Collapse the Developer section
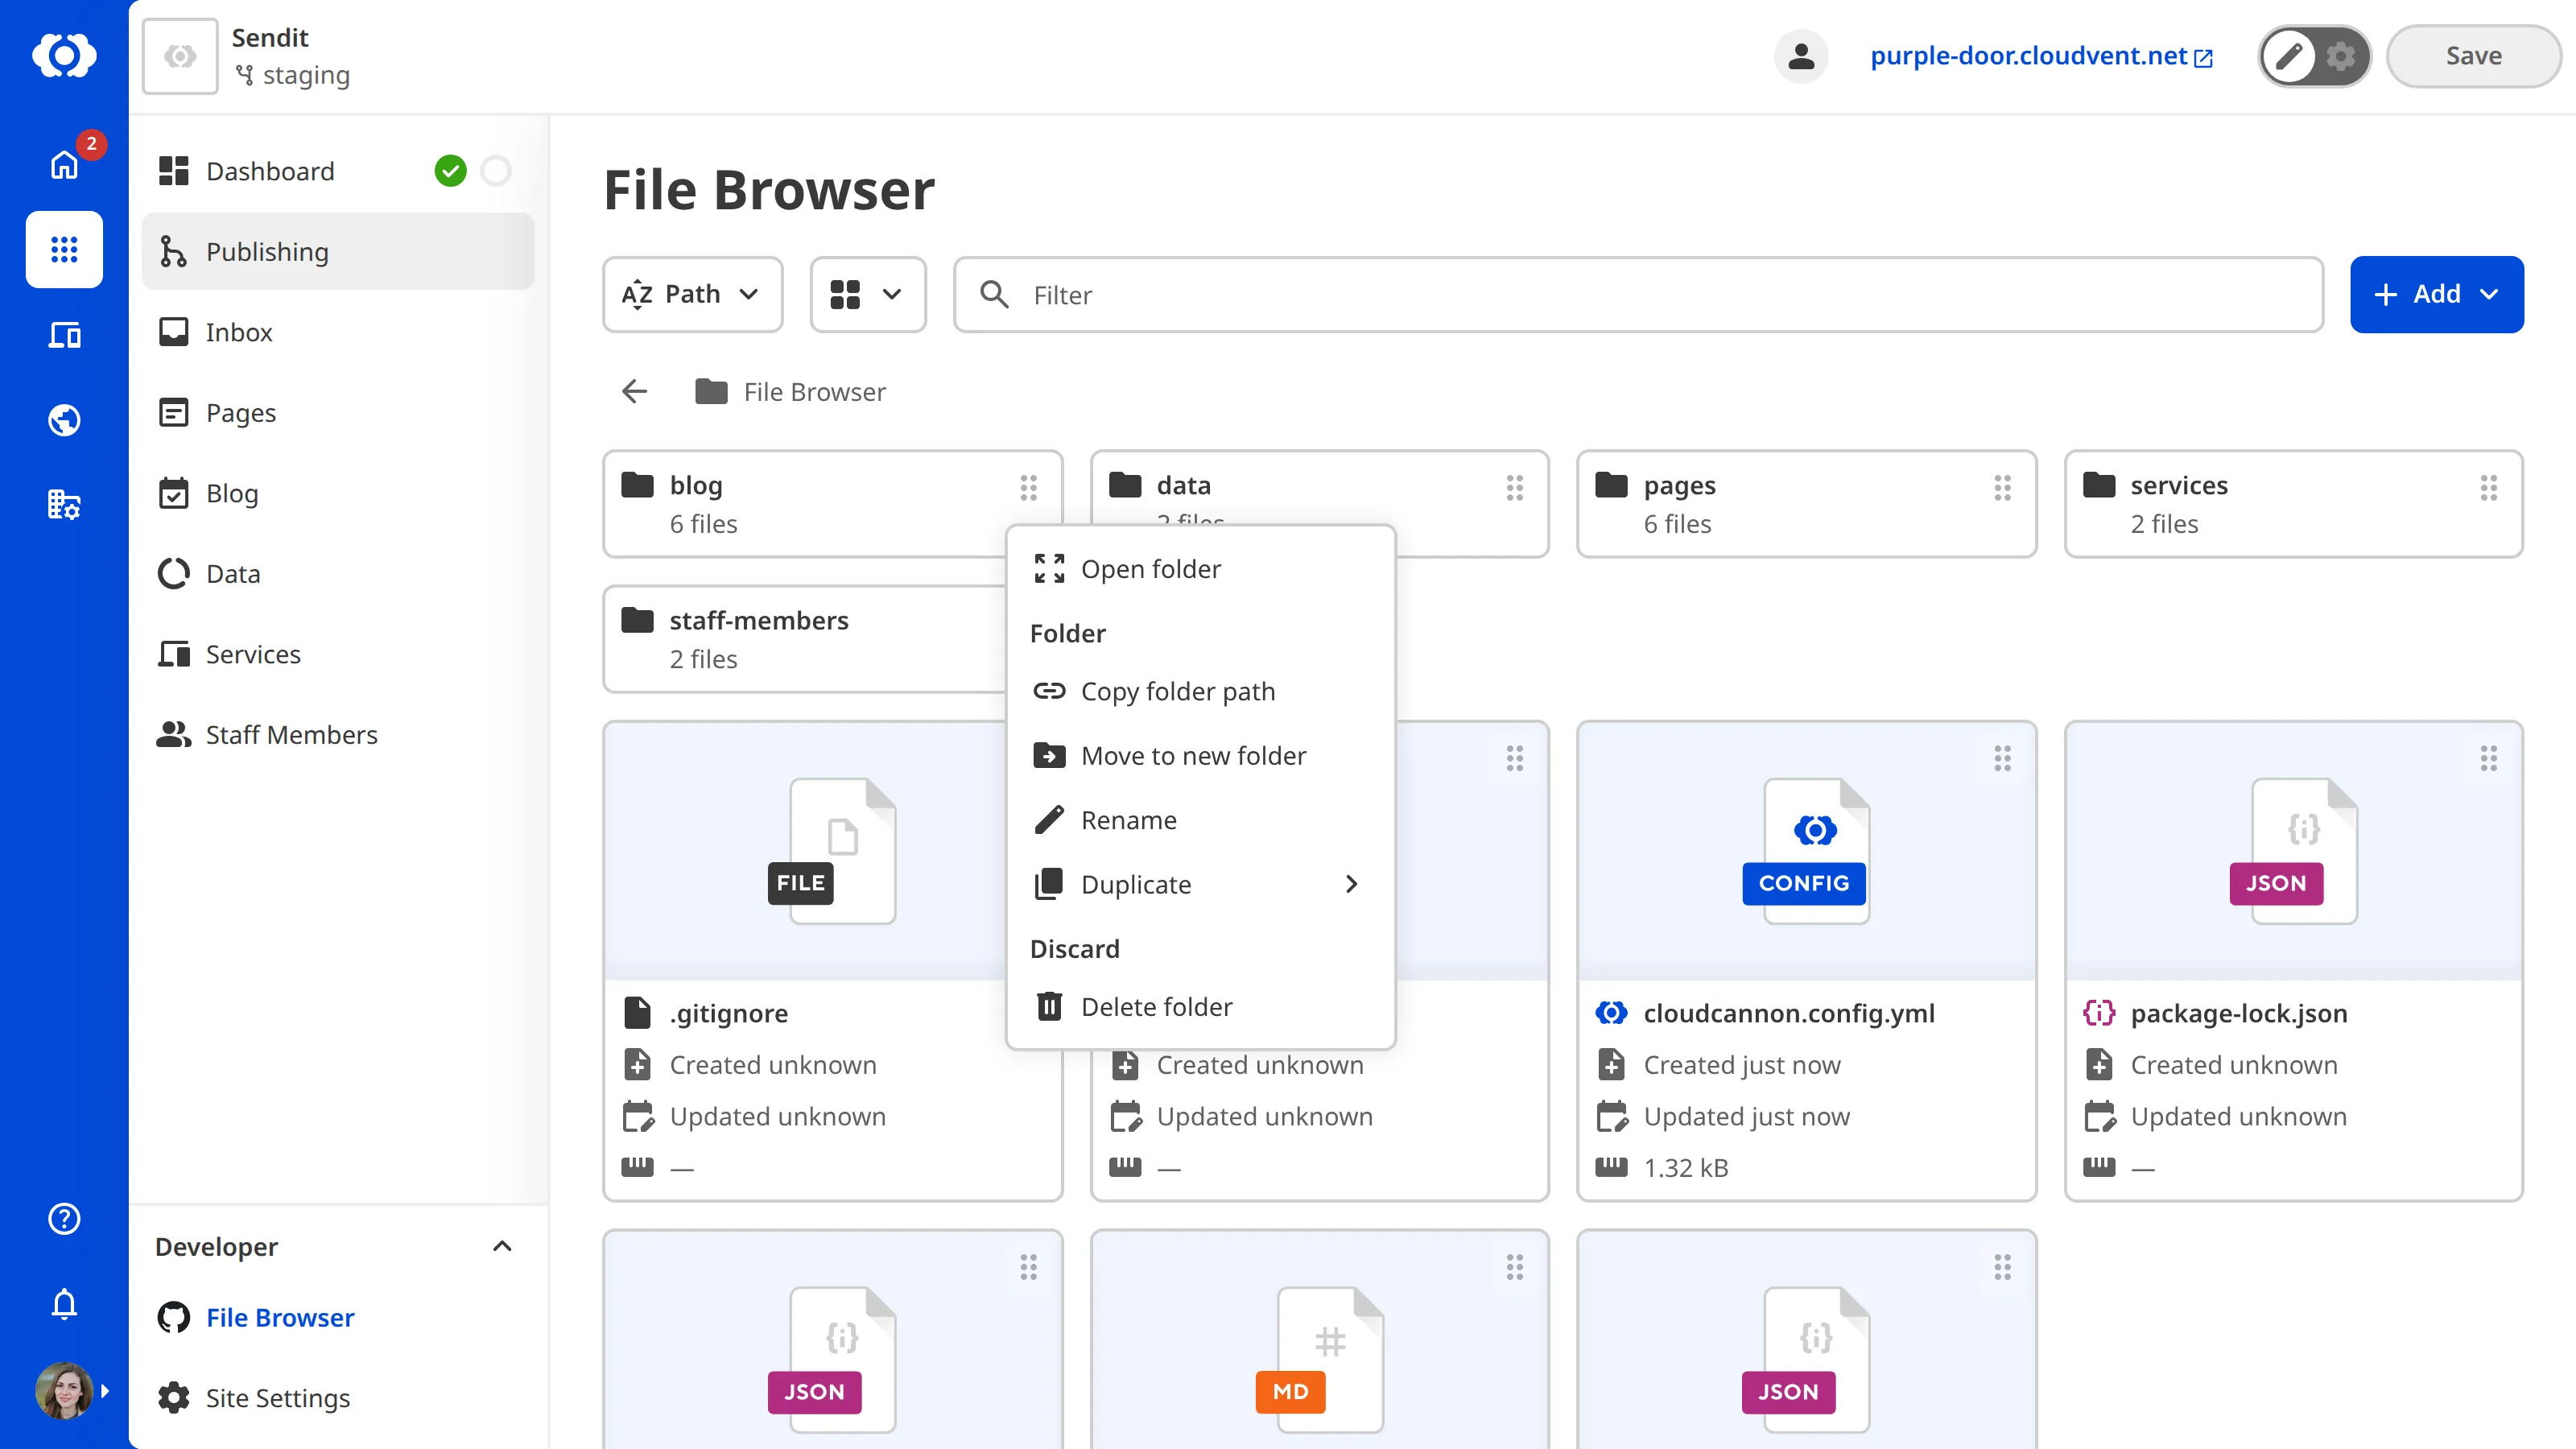This screenshot has height=1449, width=2576. coord(502,1246)
